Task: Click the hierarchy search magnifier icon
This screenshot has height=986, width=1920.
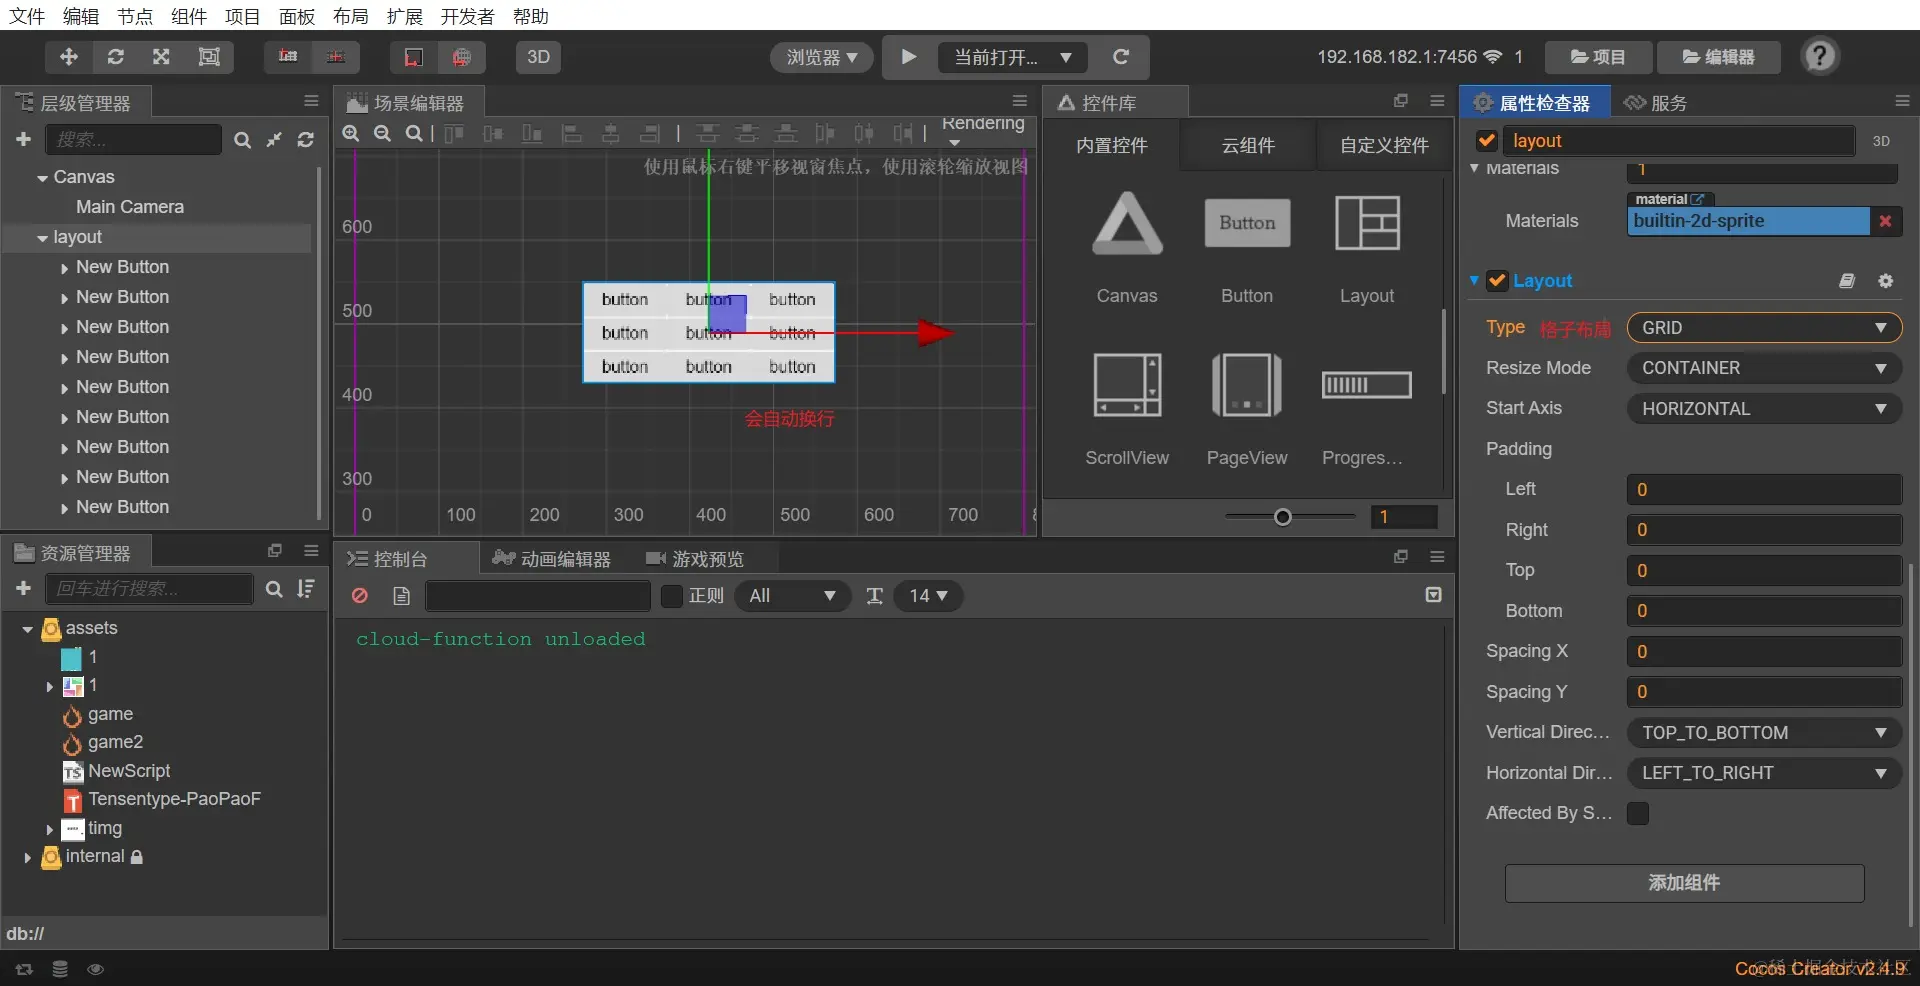Action: pos(242,140)
